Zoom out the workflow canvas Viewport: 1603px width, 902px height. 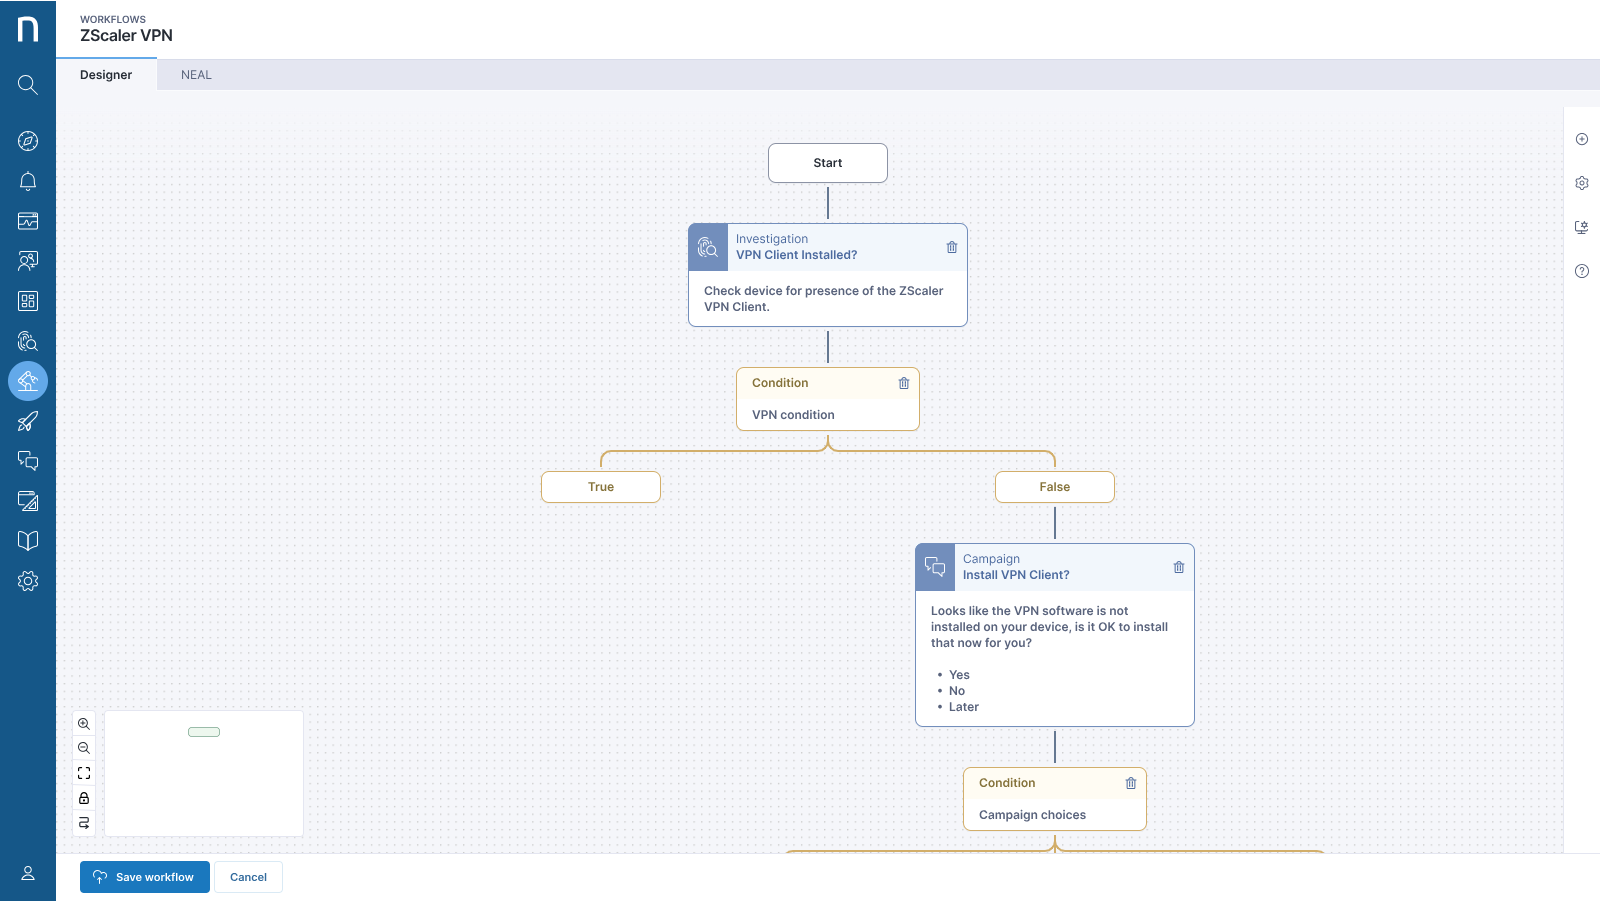[84, 747]
